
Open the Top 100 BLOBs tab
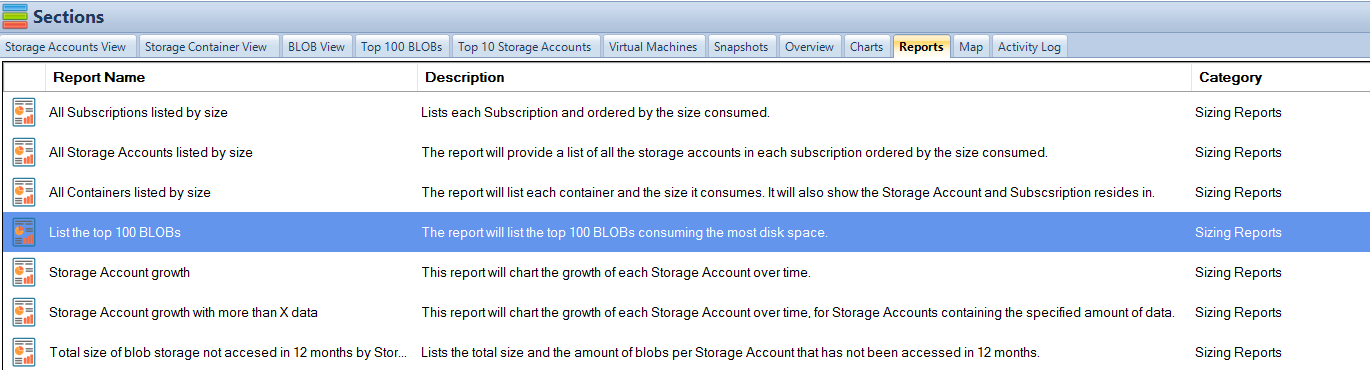pyautogui.click(x=401, y=46)
